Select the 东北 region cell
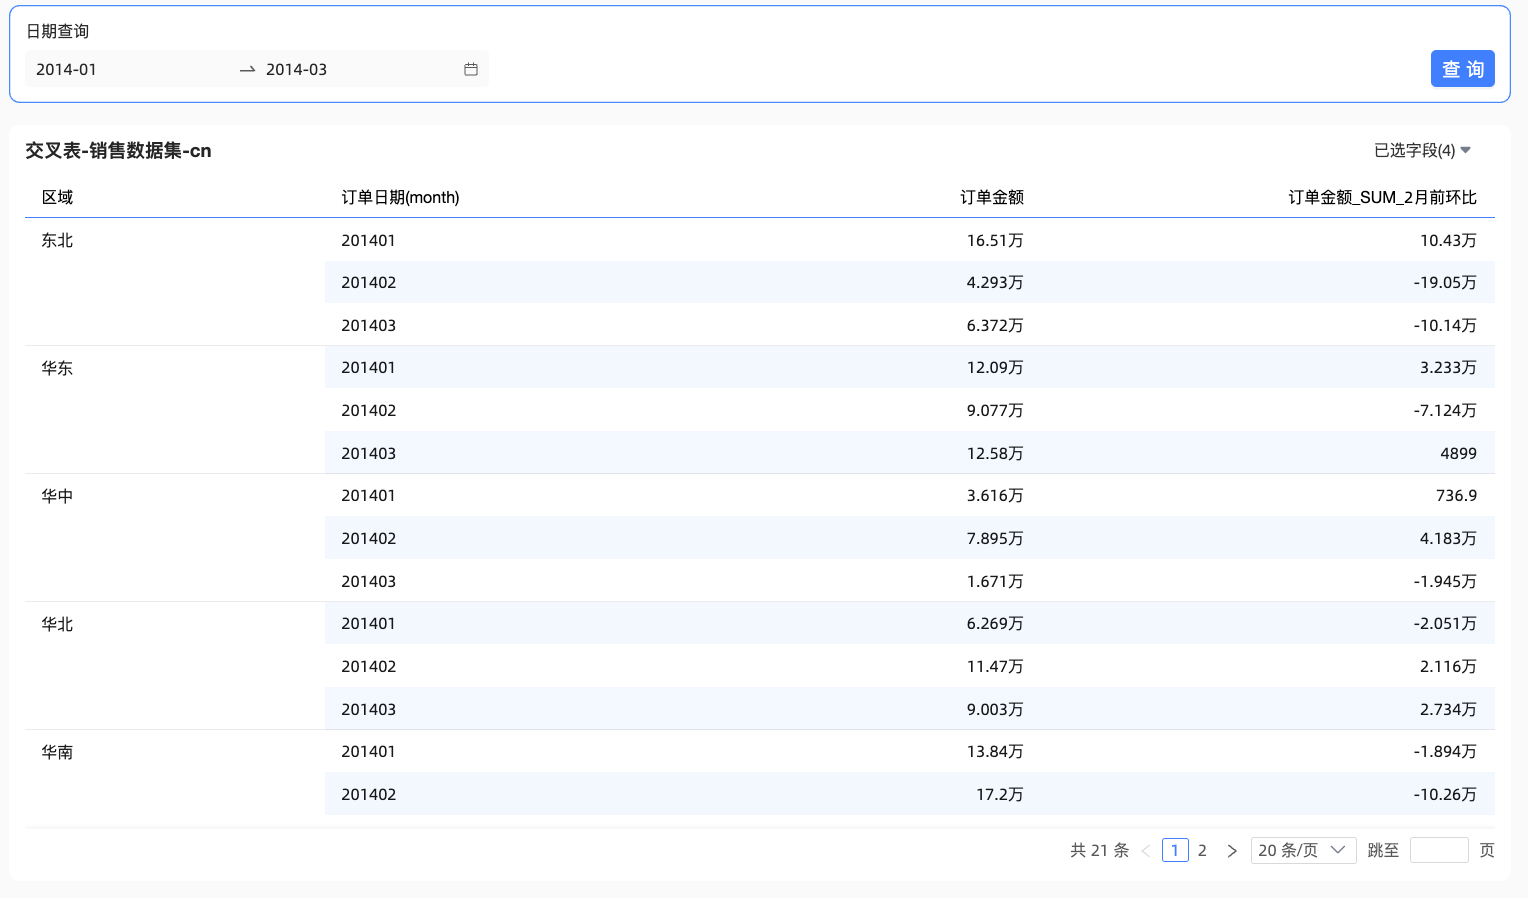This screenshot has width=1528, height=898. (x=57, y=240)
